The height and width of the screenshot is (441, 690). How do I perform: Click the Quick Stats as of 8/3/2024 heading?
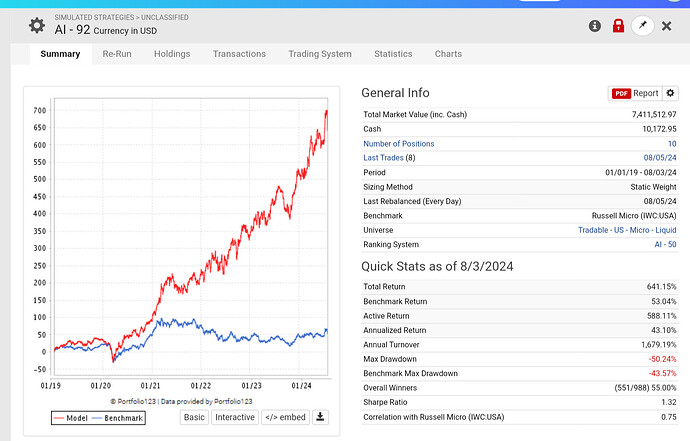pyautogui.click(x=437, y=266)
